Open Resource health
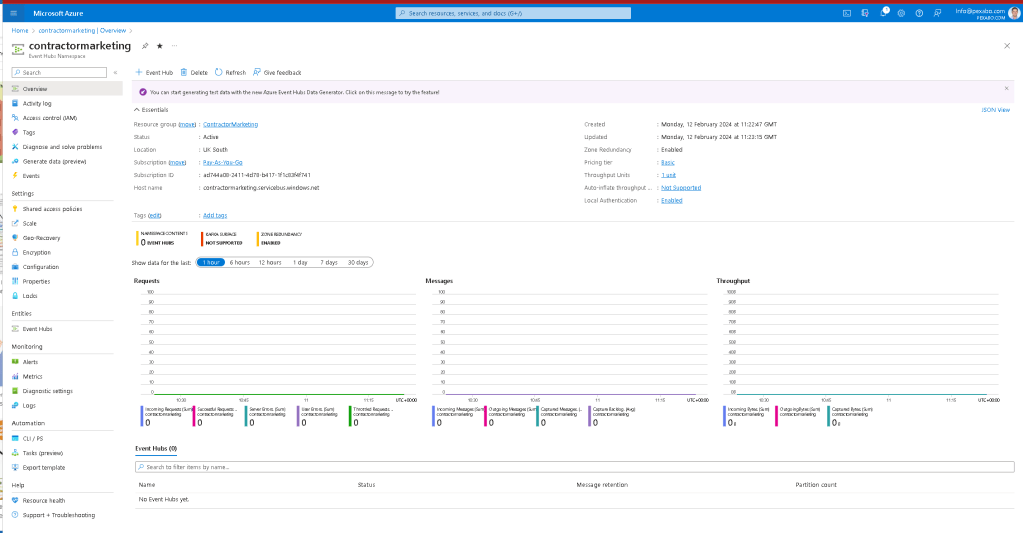 pyautogui.click(x=44, y=500)
